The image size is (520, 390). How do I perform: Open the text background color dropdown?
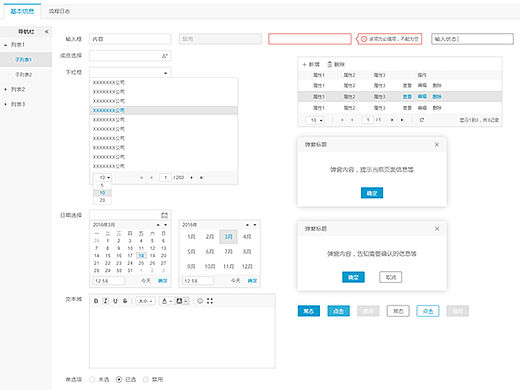(182, 301)
